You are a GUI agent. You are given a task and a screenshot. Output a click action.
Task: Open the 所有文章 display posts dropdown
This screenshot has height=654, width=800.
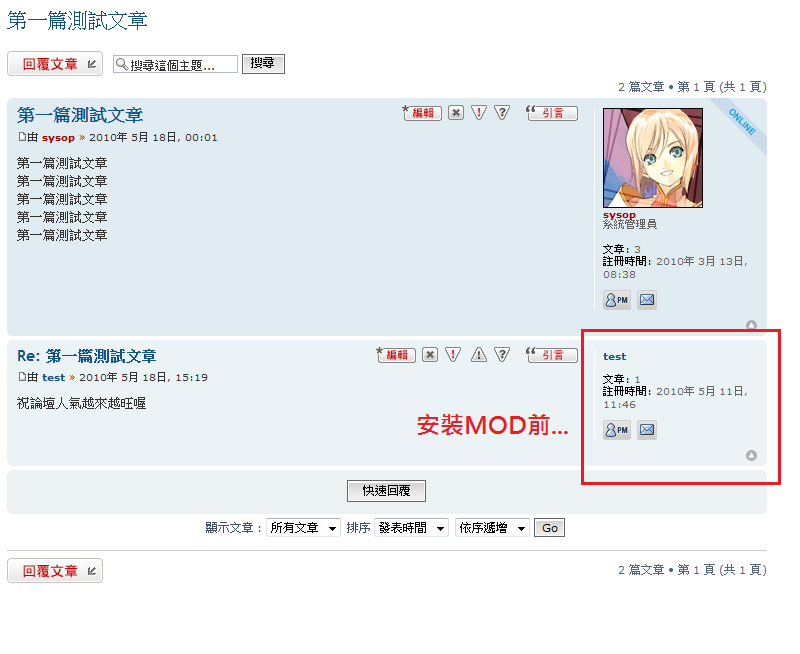point(303,527)
